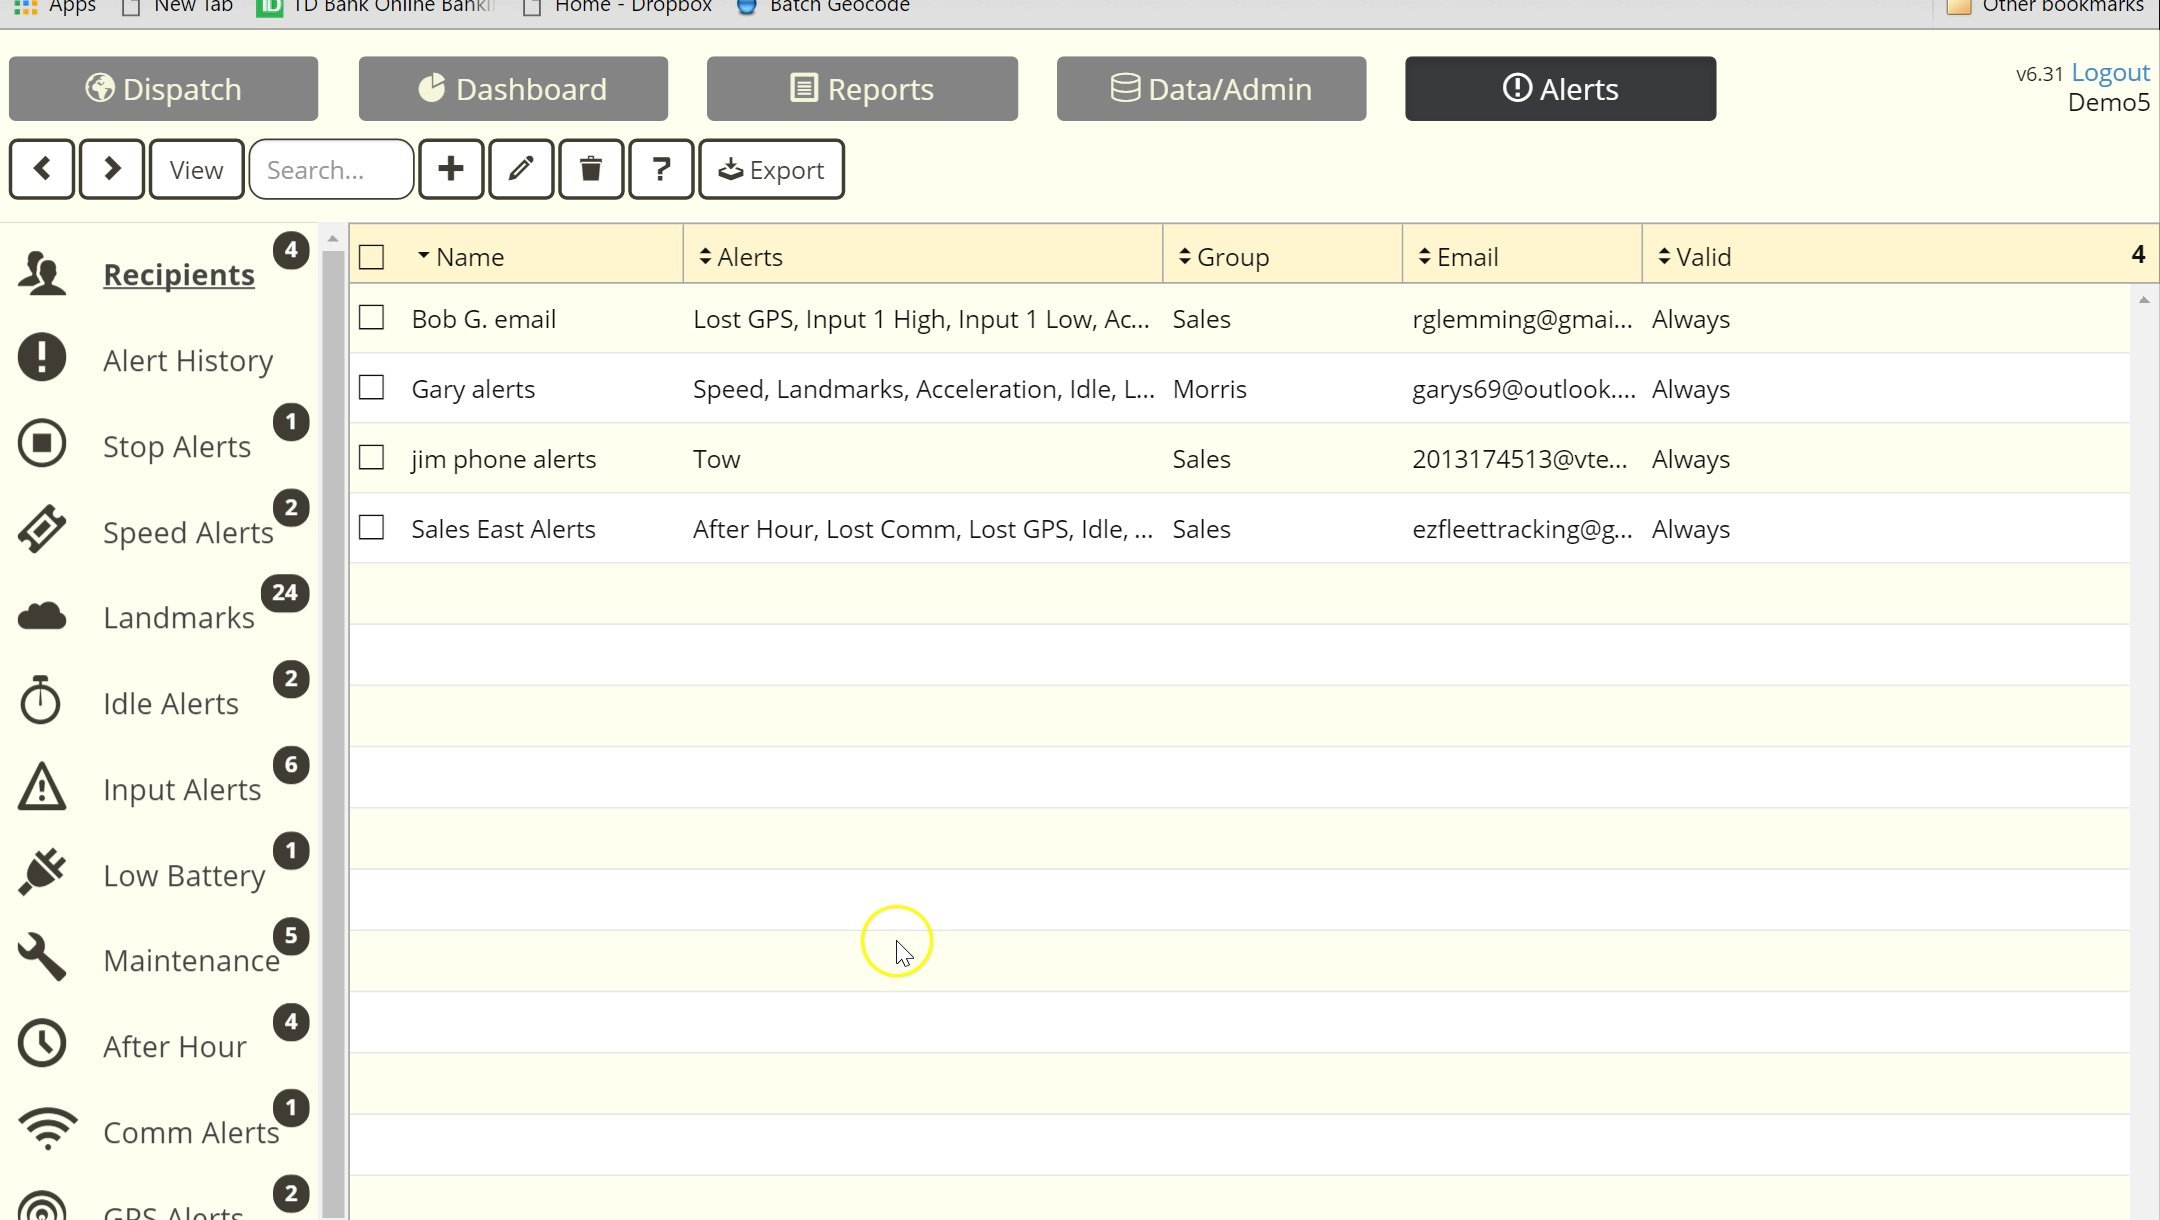
Task: Select the Landmarks sidebar item
Action: pos(178,617)
